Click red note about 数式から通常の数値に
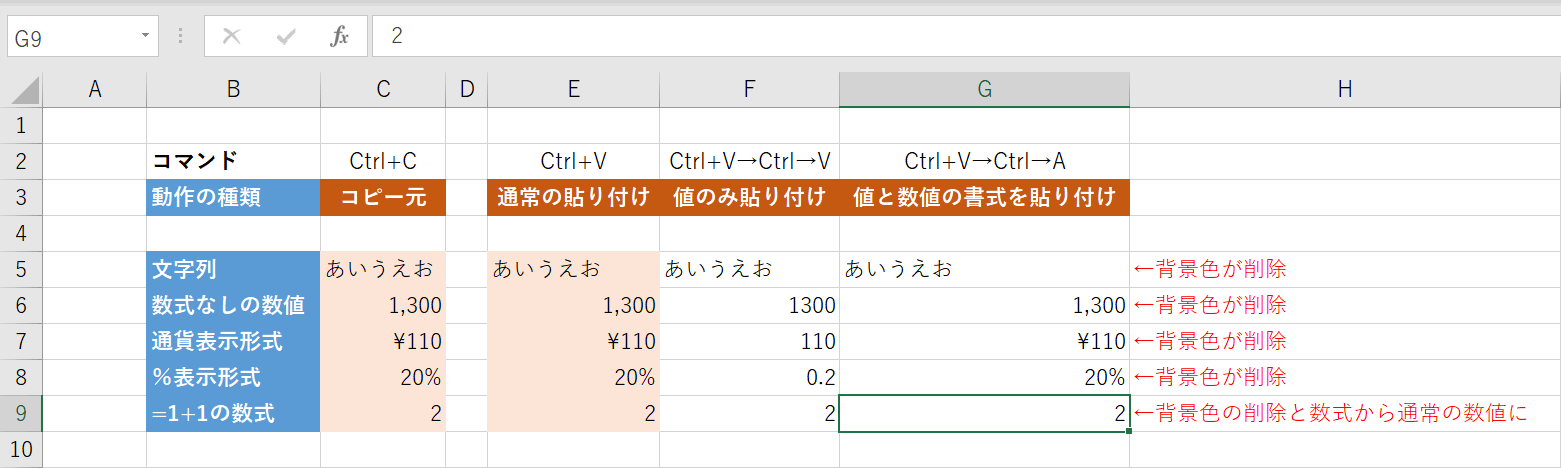The width and height of the screenshot is (1561, 468). coord(1331,413)
